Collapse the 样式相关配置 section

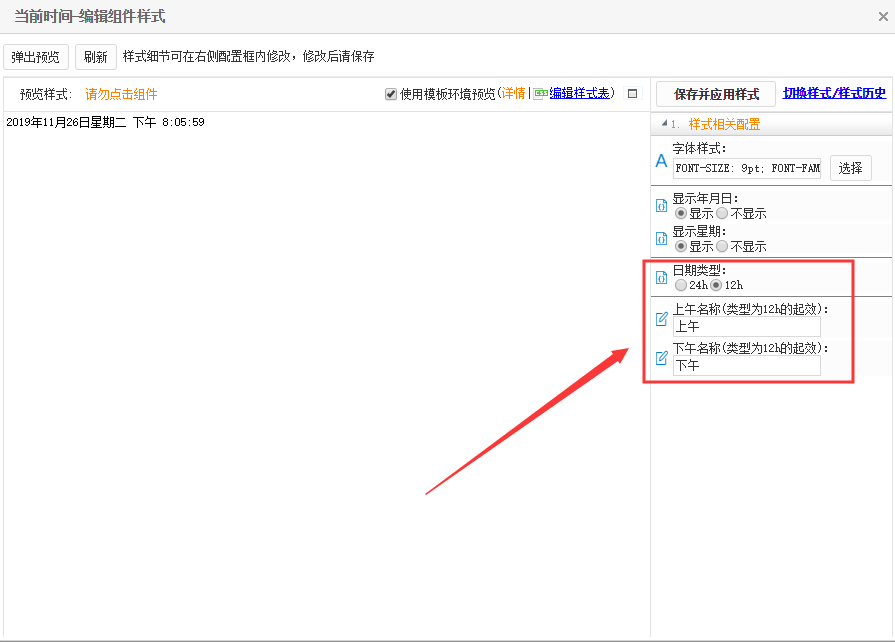click(664, 125)
